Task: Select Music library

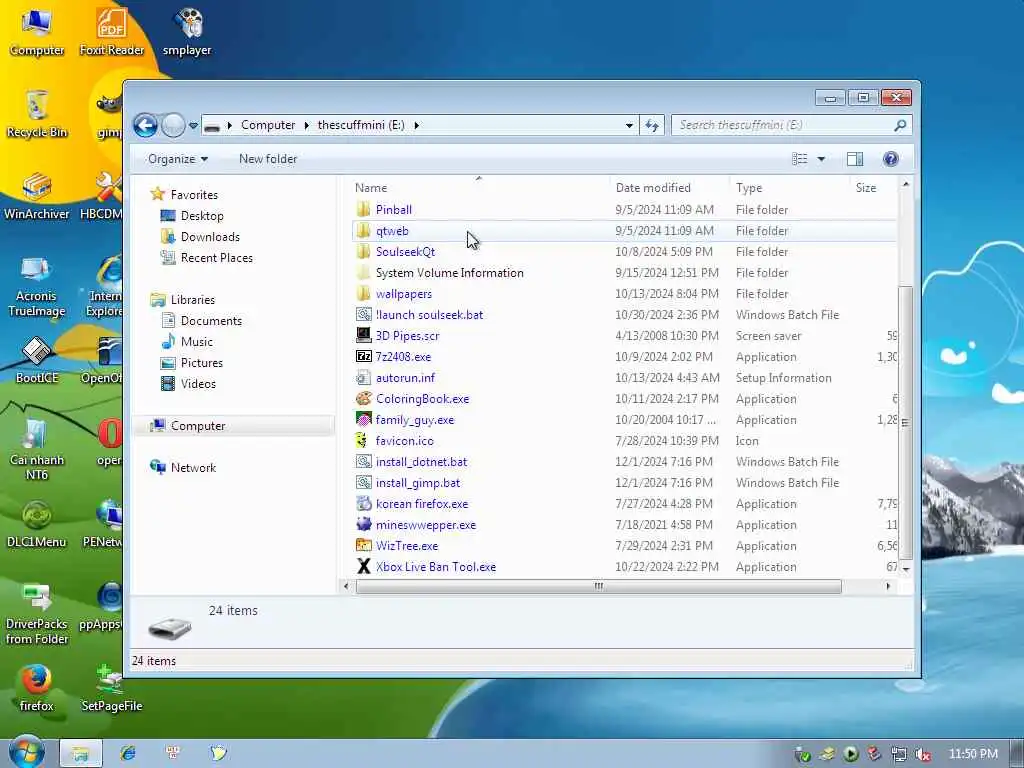Action: coord(197,342)
